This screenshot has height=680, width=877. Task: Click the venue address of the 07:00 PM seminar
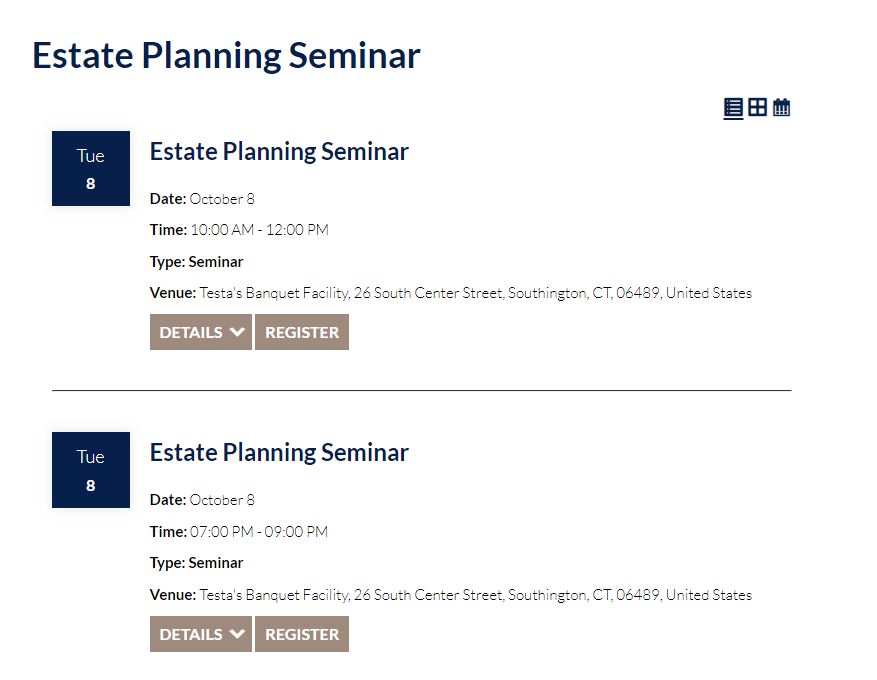[x=475, y=595]
